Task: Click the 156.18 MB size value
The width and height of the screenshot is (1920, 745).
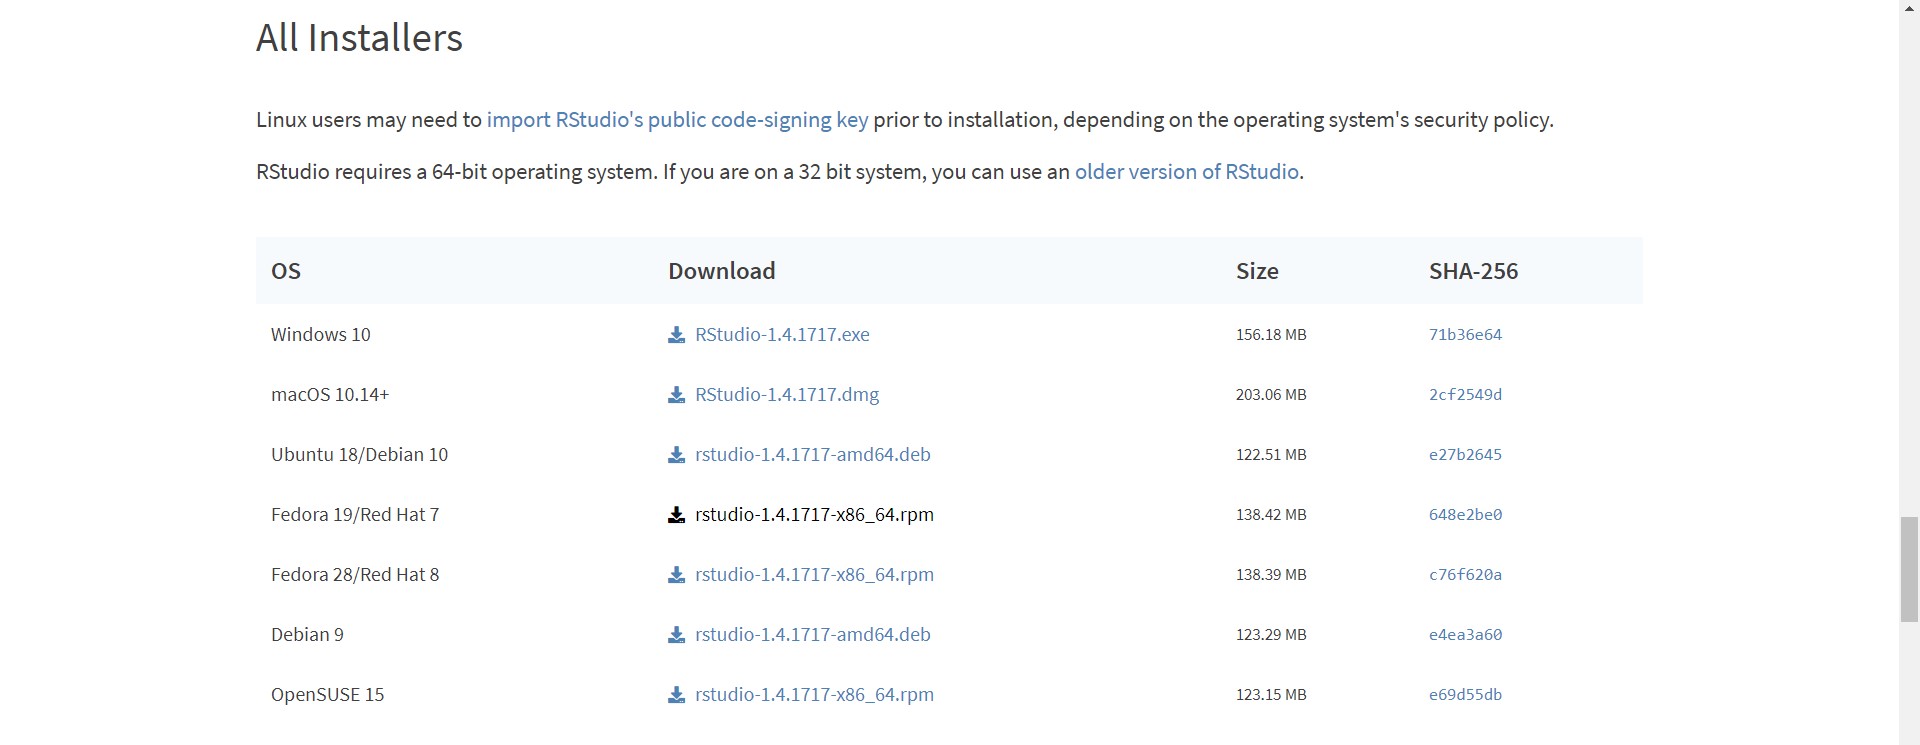Action: pos(1271,335)
